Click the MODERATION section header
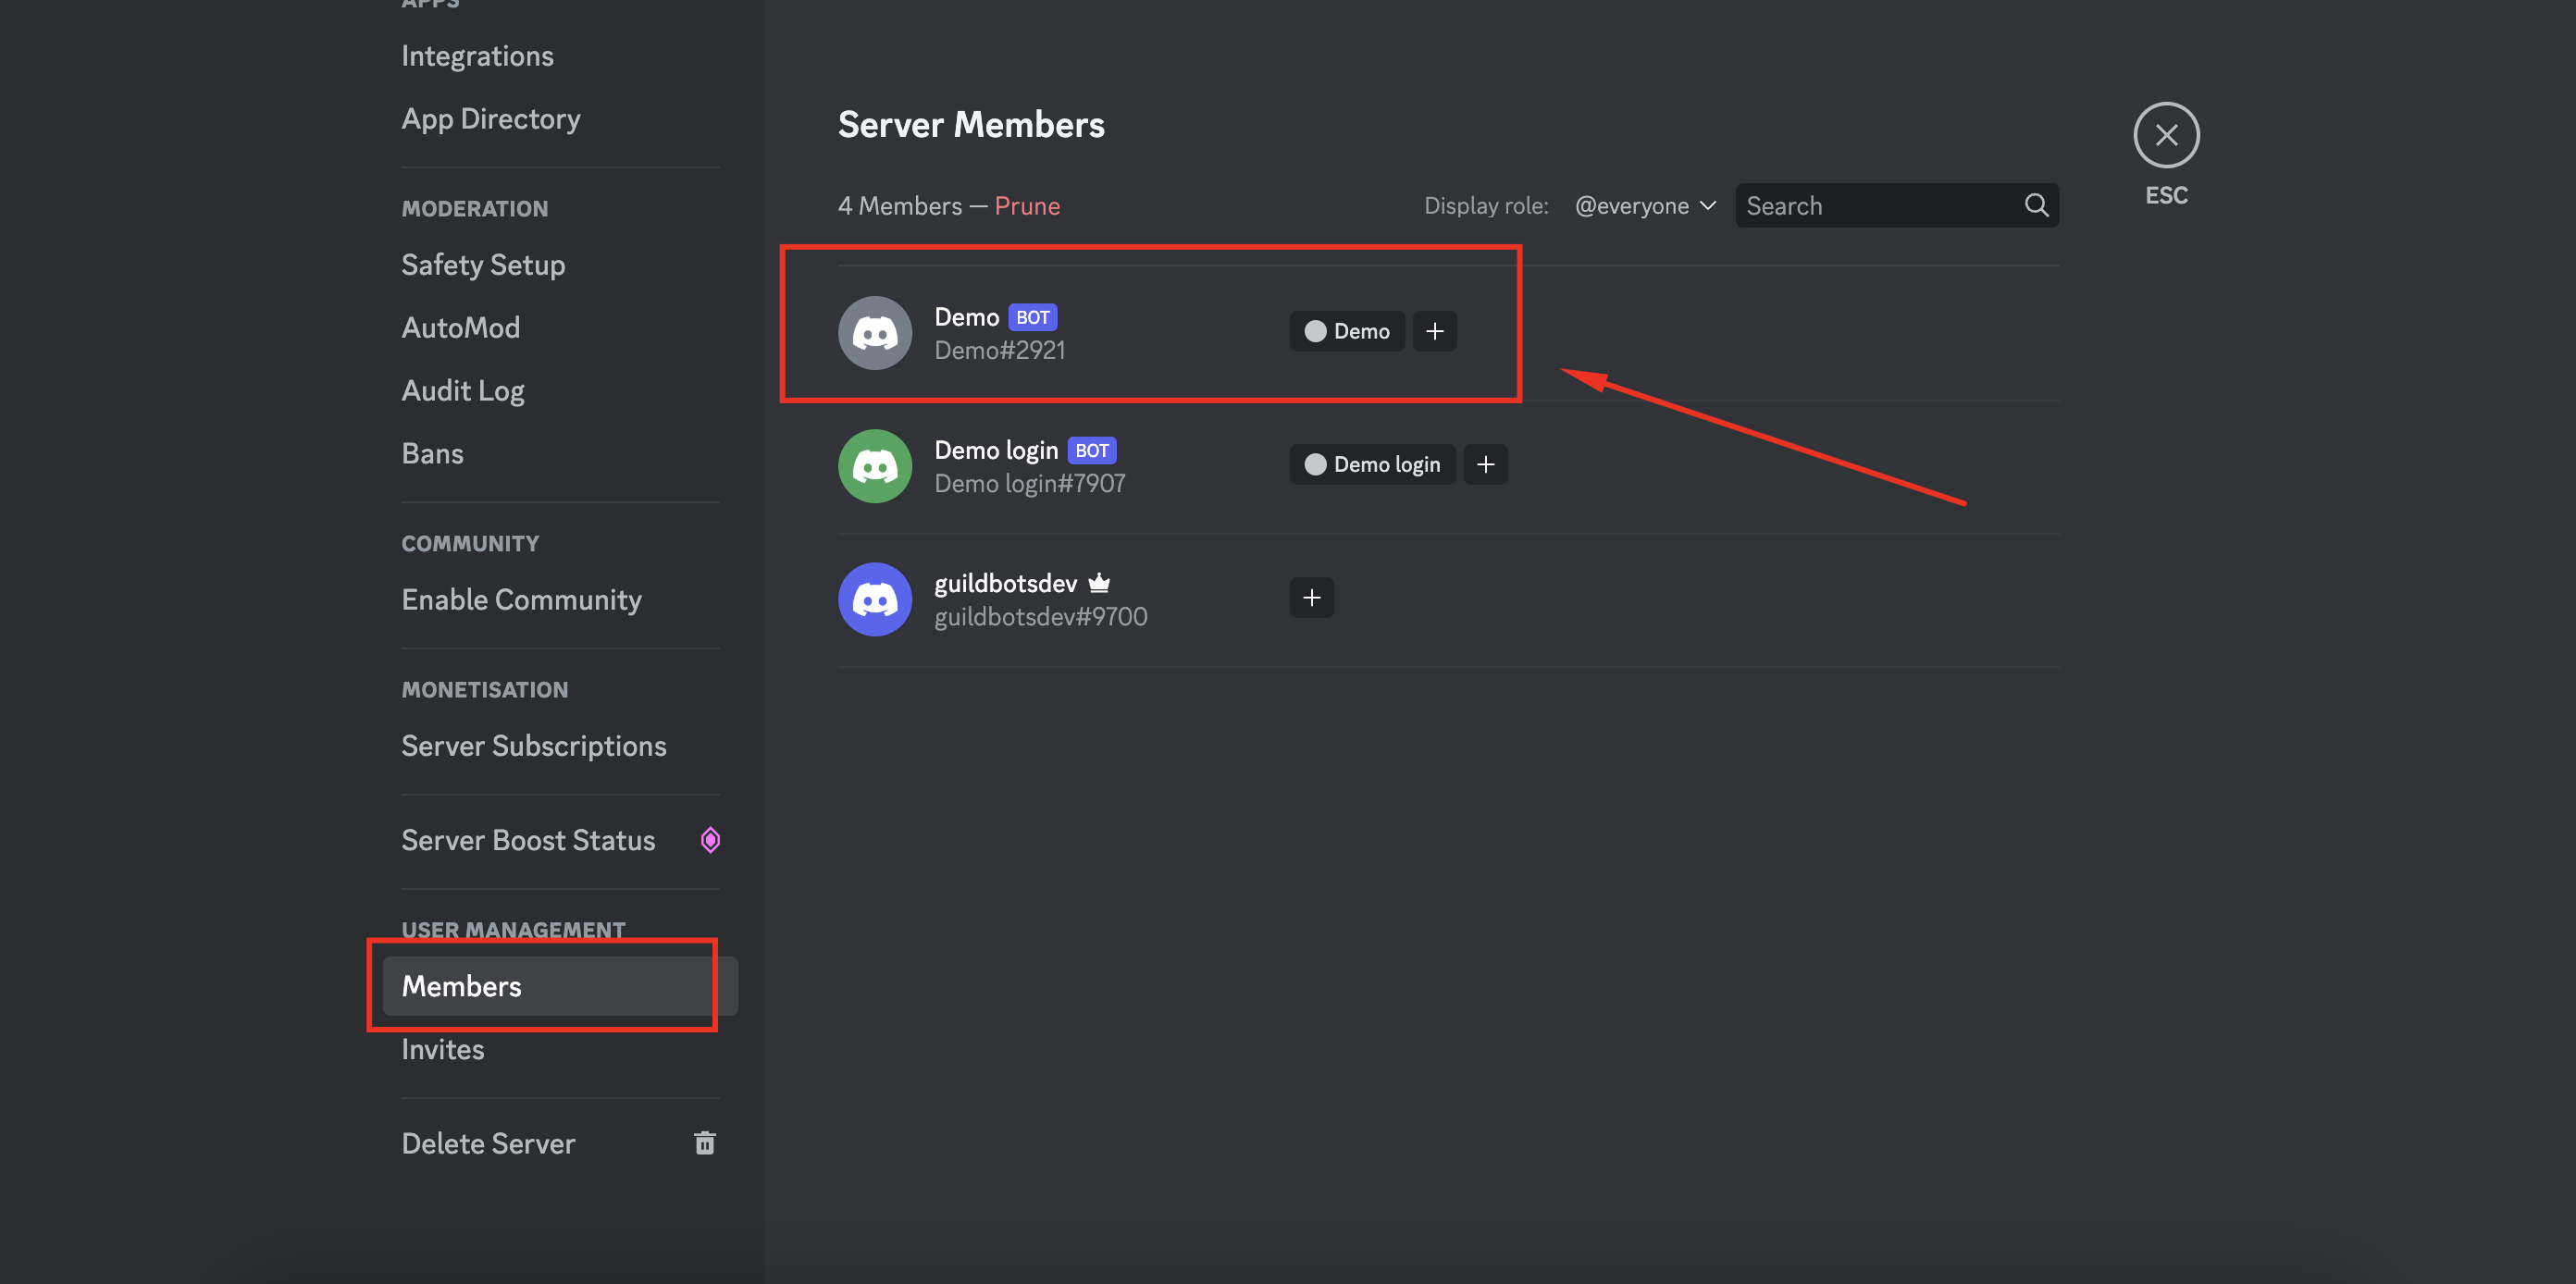 474,209
